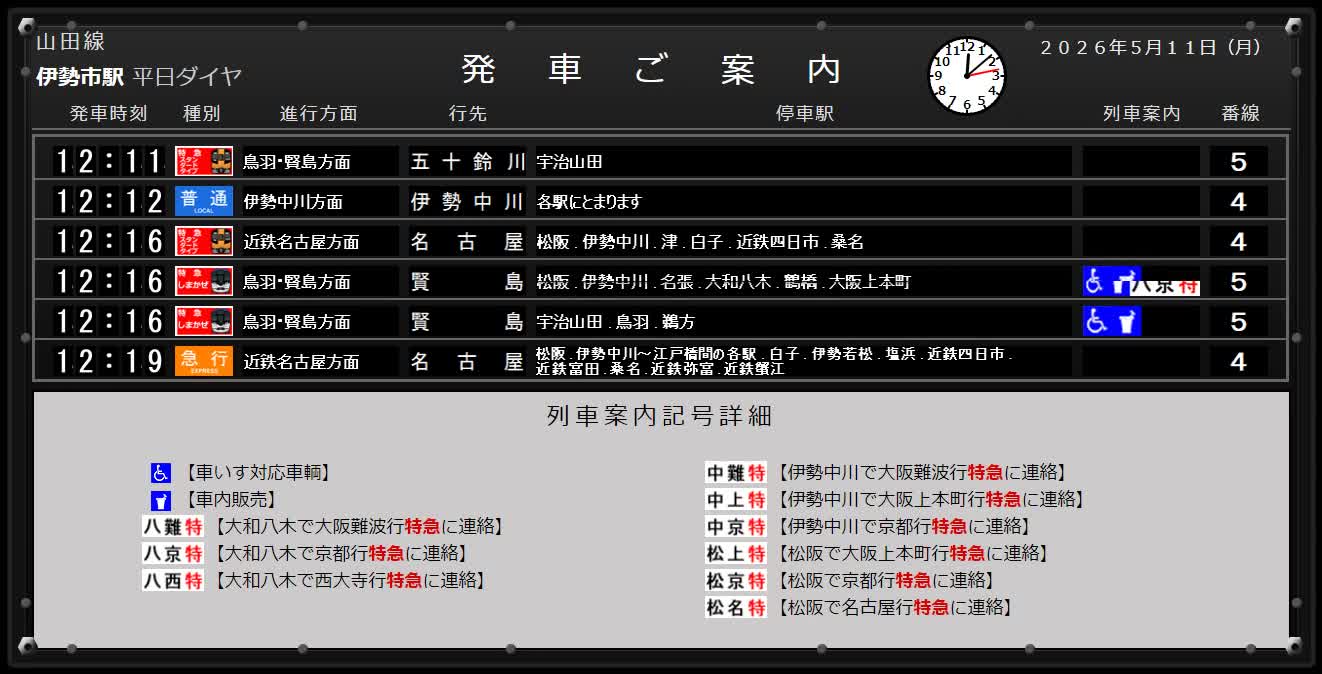Click the description 伊勢中川で京都行特急に連絡

click(904, 527)
